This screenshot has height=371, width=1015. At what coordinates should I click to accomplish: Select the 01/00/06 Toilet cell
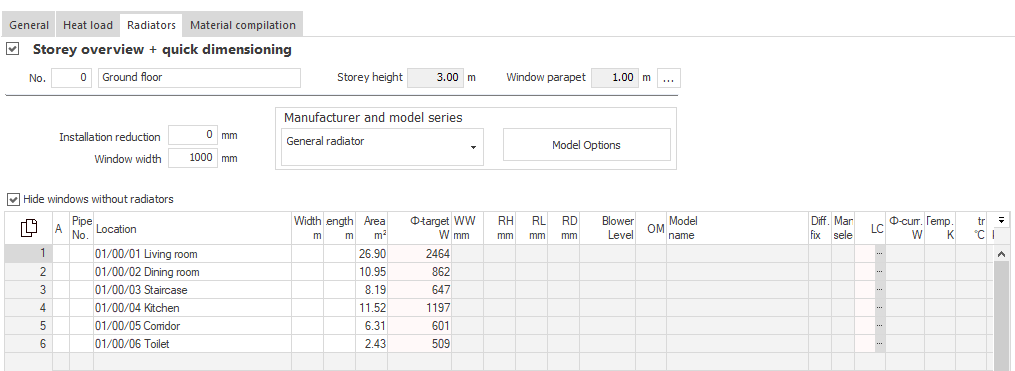tap(192, 344)
